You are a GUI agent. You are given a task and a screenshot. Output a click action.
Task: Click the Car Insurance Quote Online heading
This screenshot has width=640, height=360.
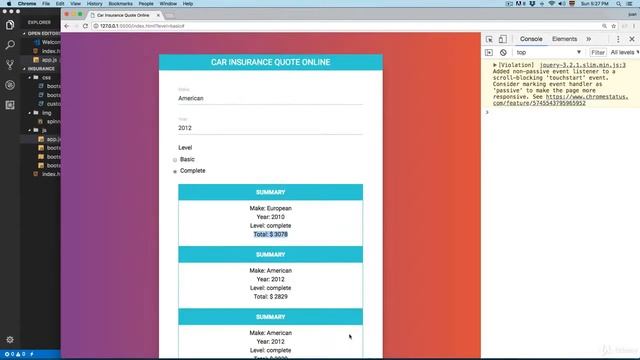click(270, 62)
